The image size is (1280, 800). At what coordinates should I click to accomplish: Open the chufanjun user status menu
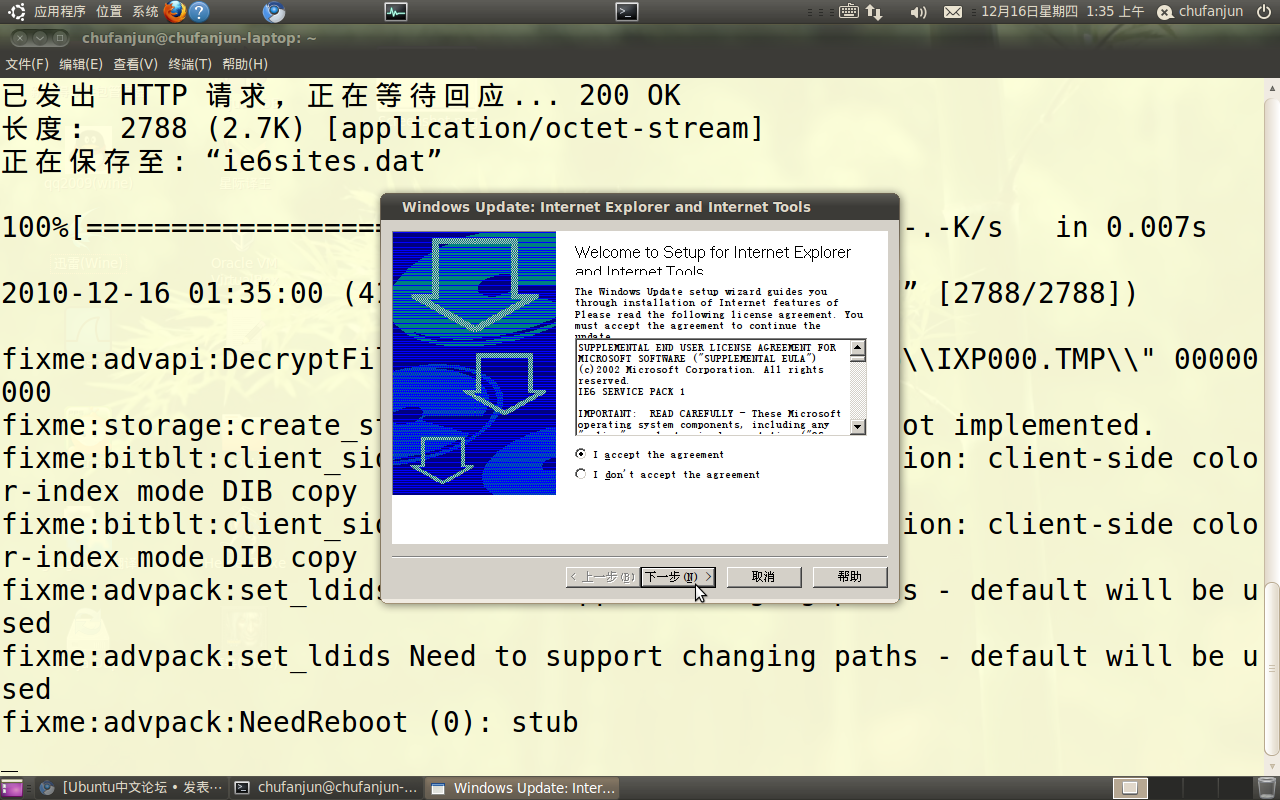(1200, 12)
